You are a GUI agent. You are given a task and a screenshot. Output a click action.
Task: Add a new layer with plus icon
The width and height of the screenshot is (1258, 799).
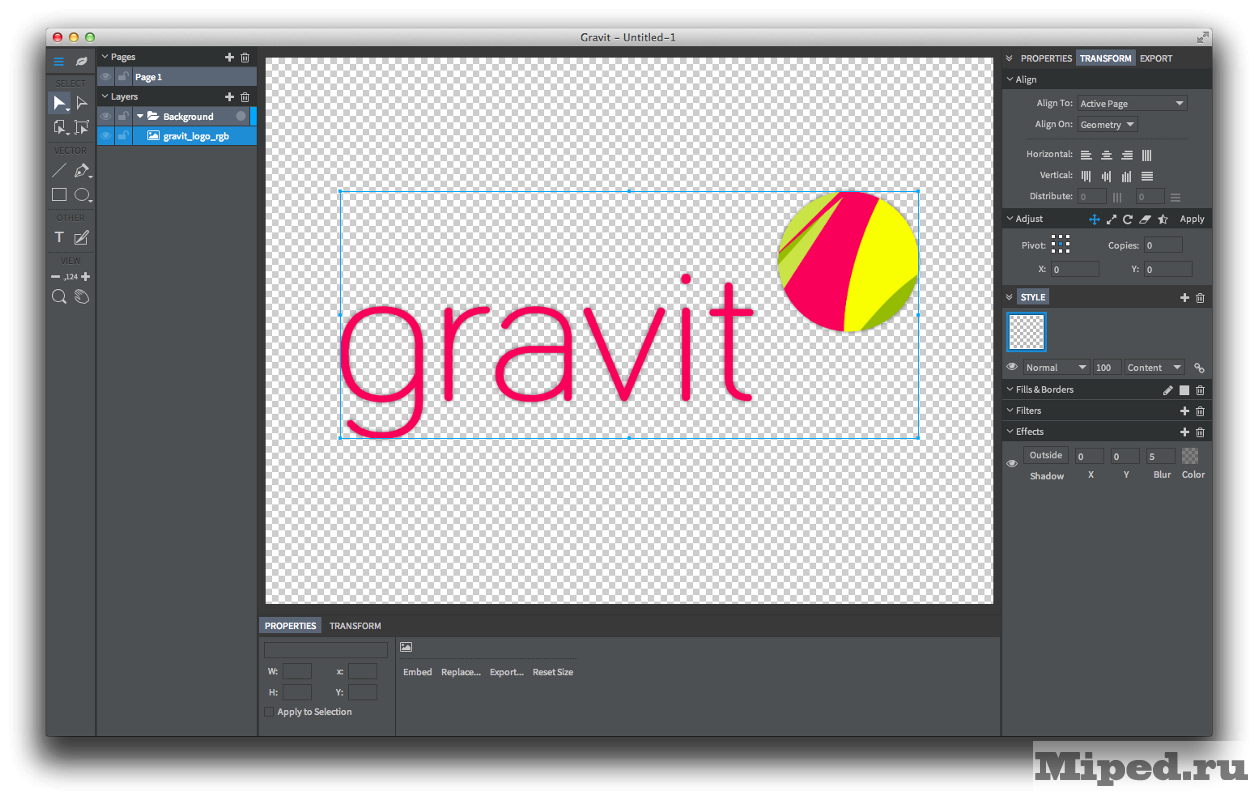pyautogui.click(x=229, y=97)
